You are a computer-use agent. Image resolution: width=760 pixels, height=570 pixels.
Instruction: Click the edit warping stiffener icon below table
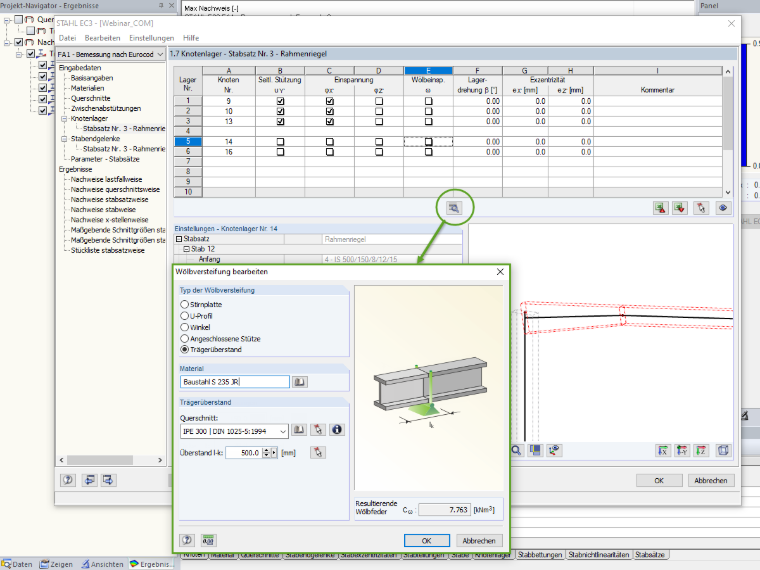tap(454, 208)
